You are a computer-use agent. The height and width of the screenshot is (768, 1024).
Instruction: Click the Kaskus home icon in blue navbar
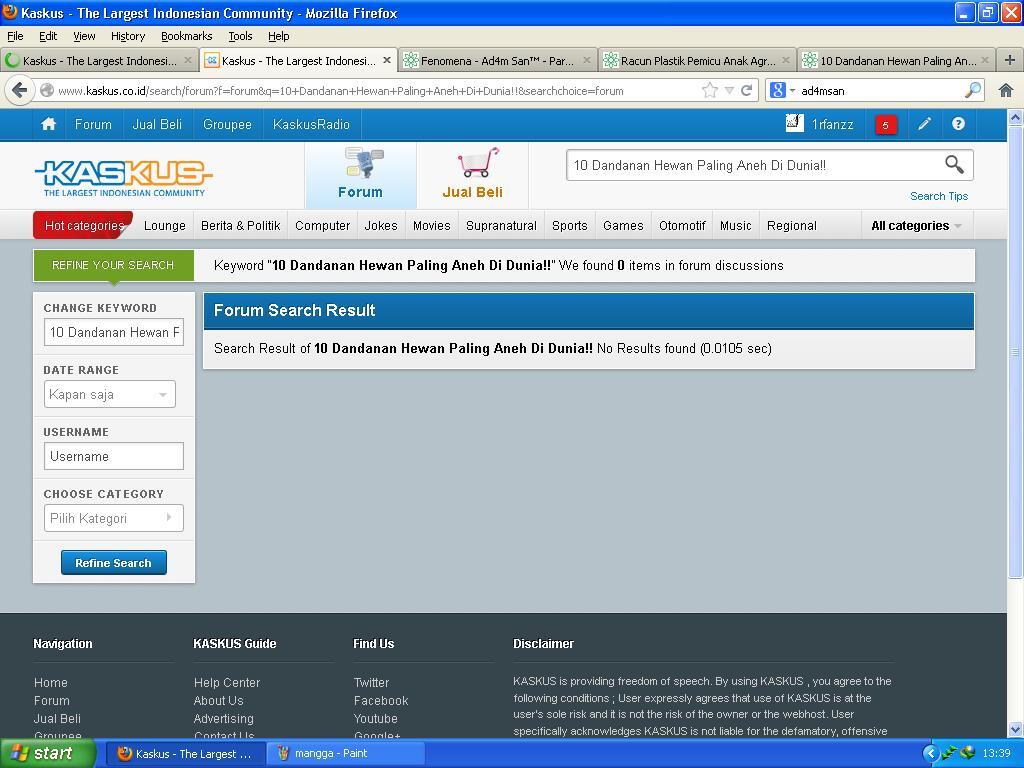tap(48, 124)
